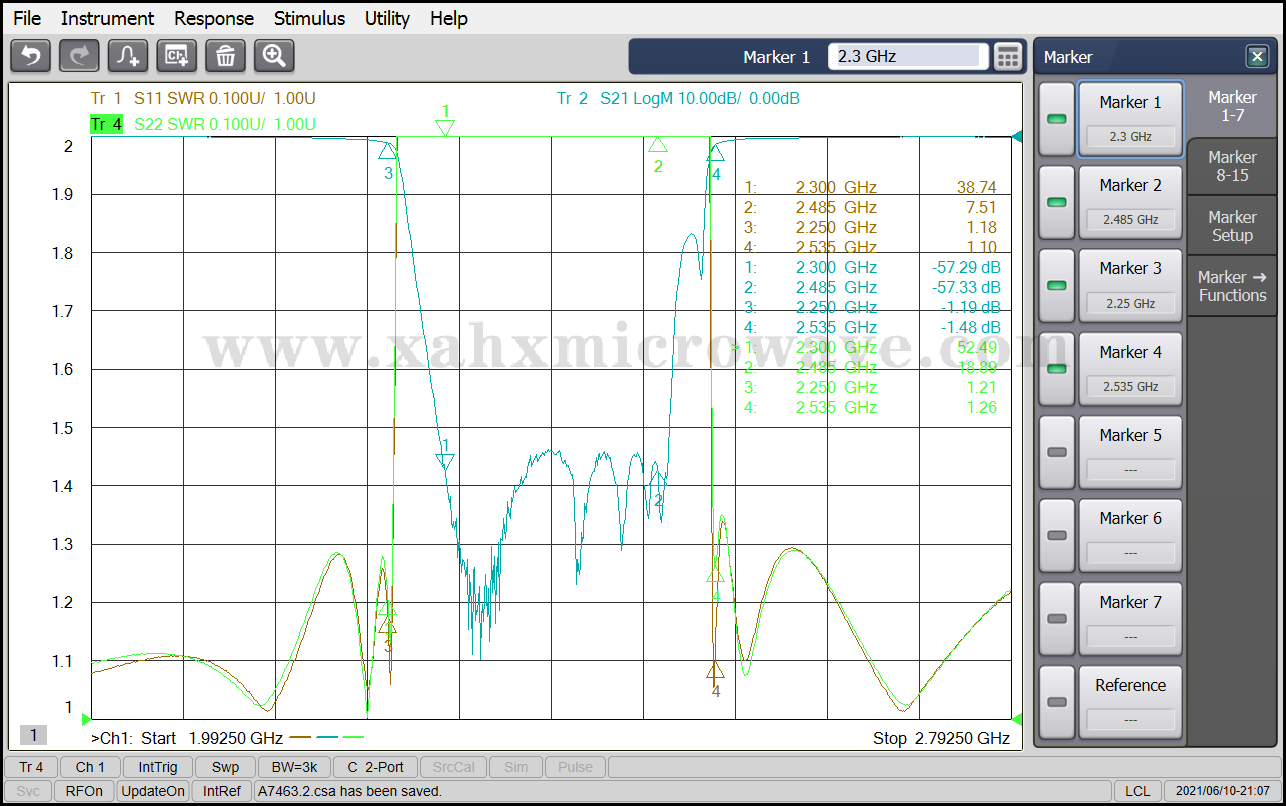Toggle Marker 2 on/off indicator
Viewport: 1286px width, 806px height.
point(1057,202)
